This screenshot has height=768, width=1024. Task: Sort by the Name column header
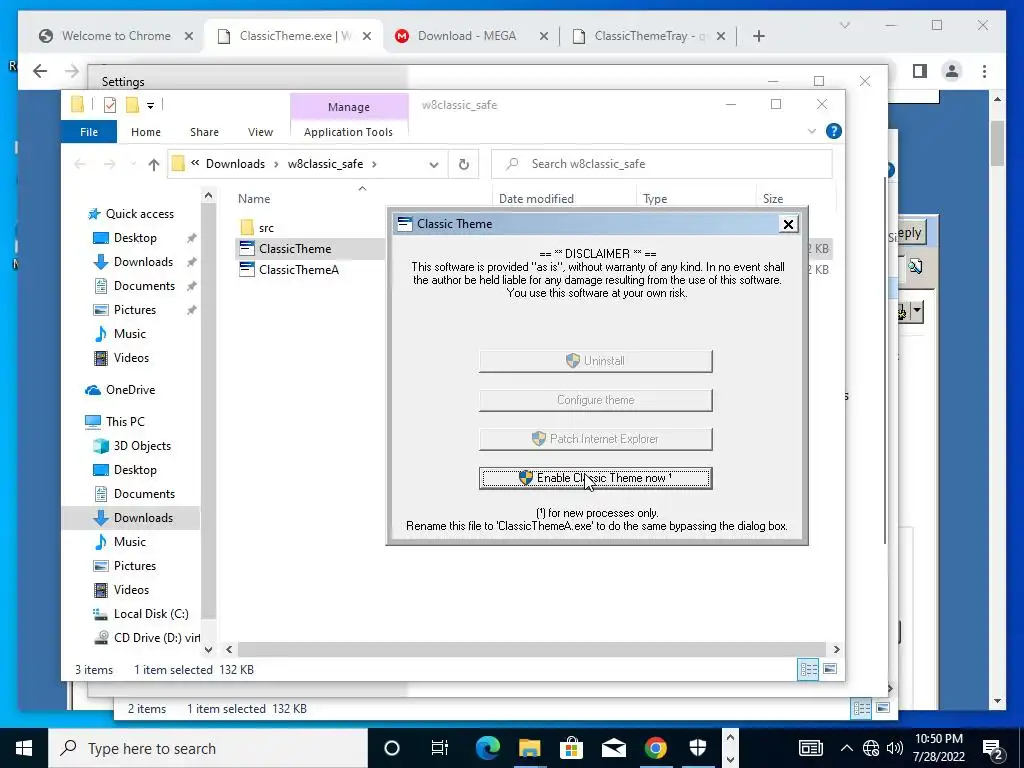click(x=254, y=199)
